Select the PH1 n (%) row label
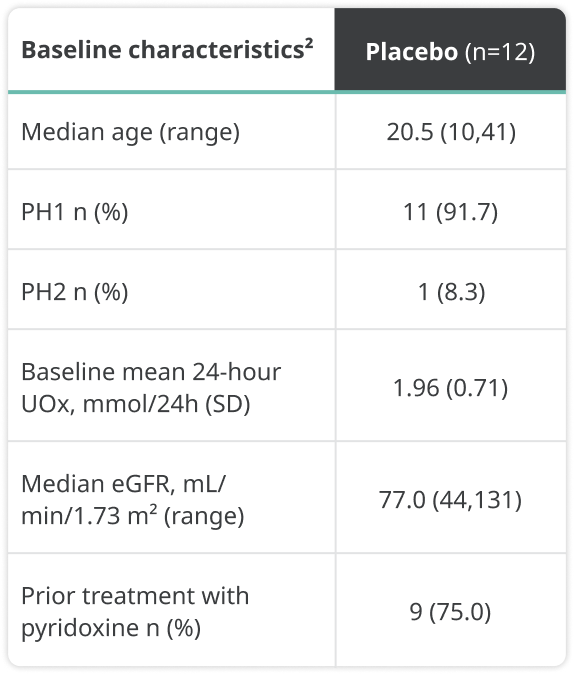The height and width of the screenshot is (675, 574). point(75,212)
